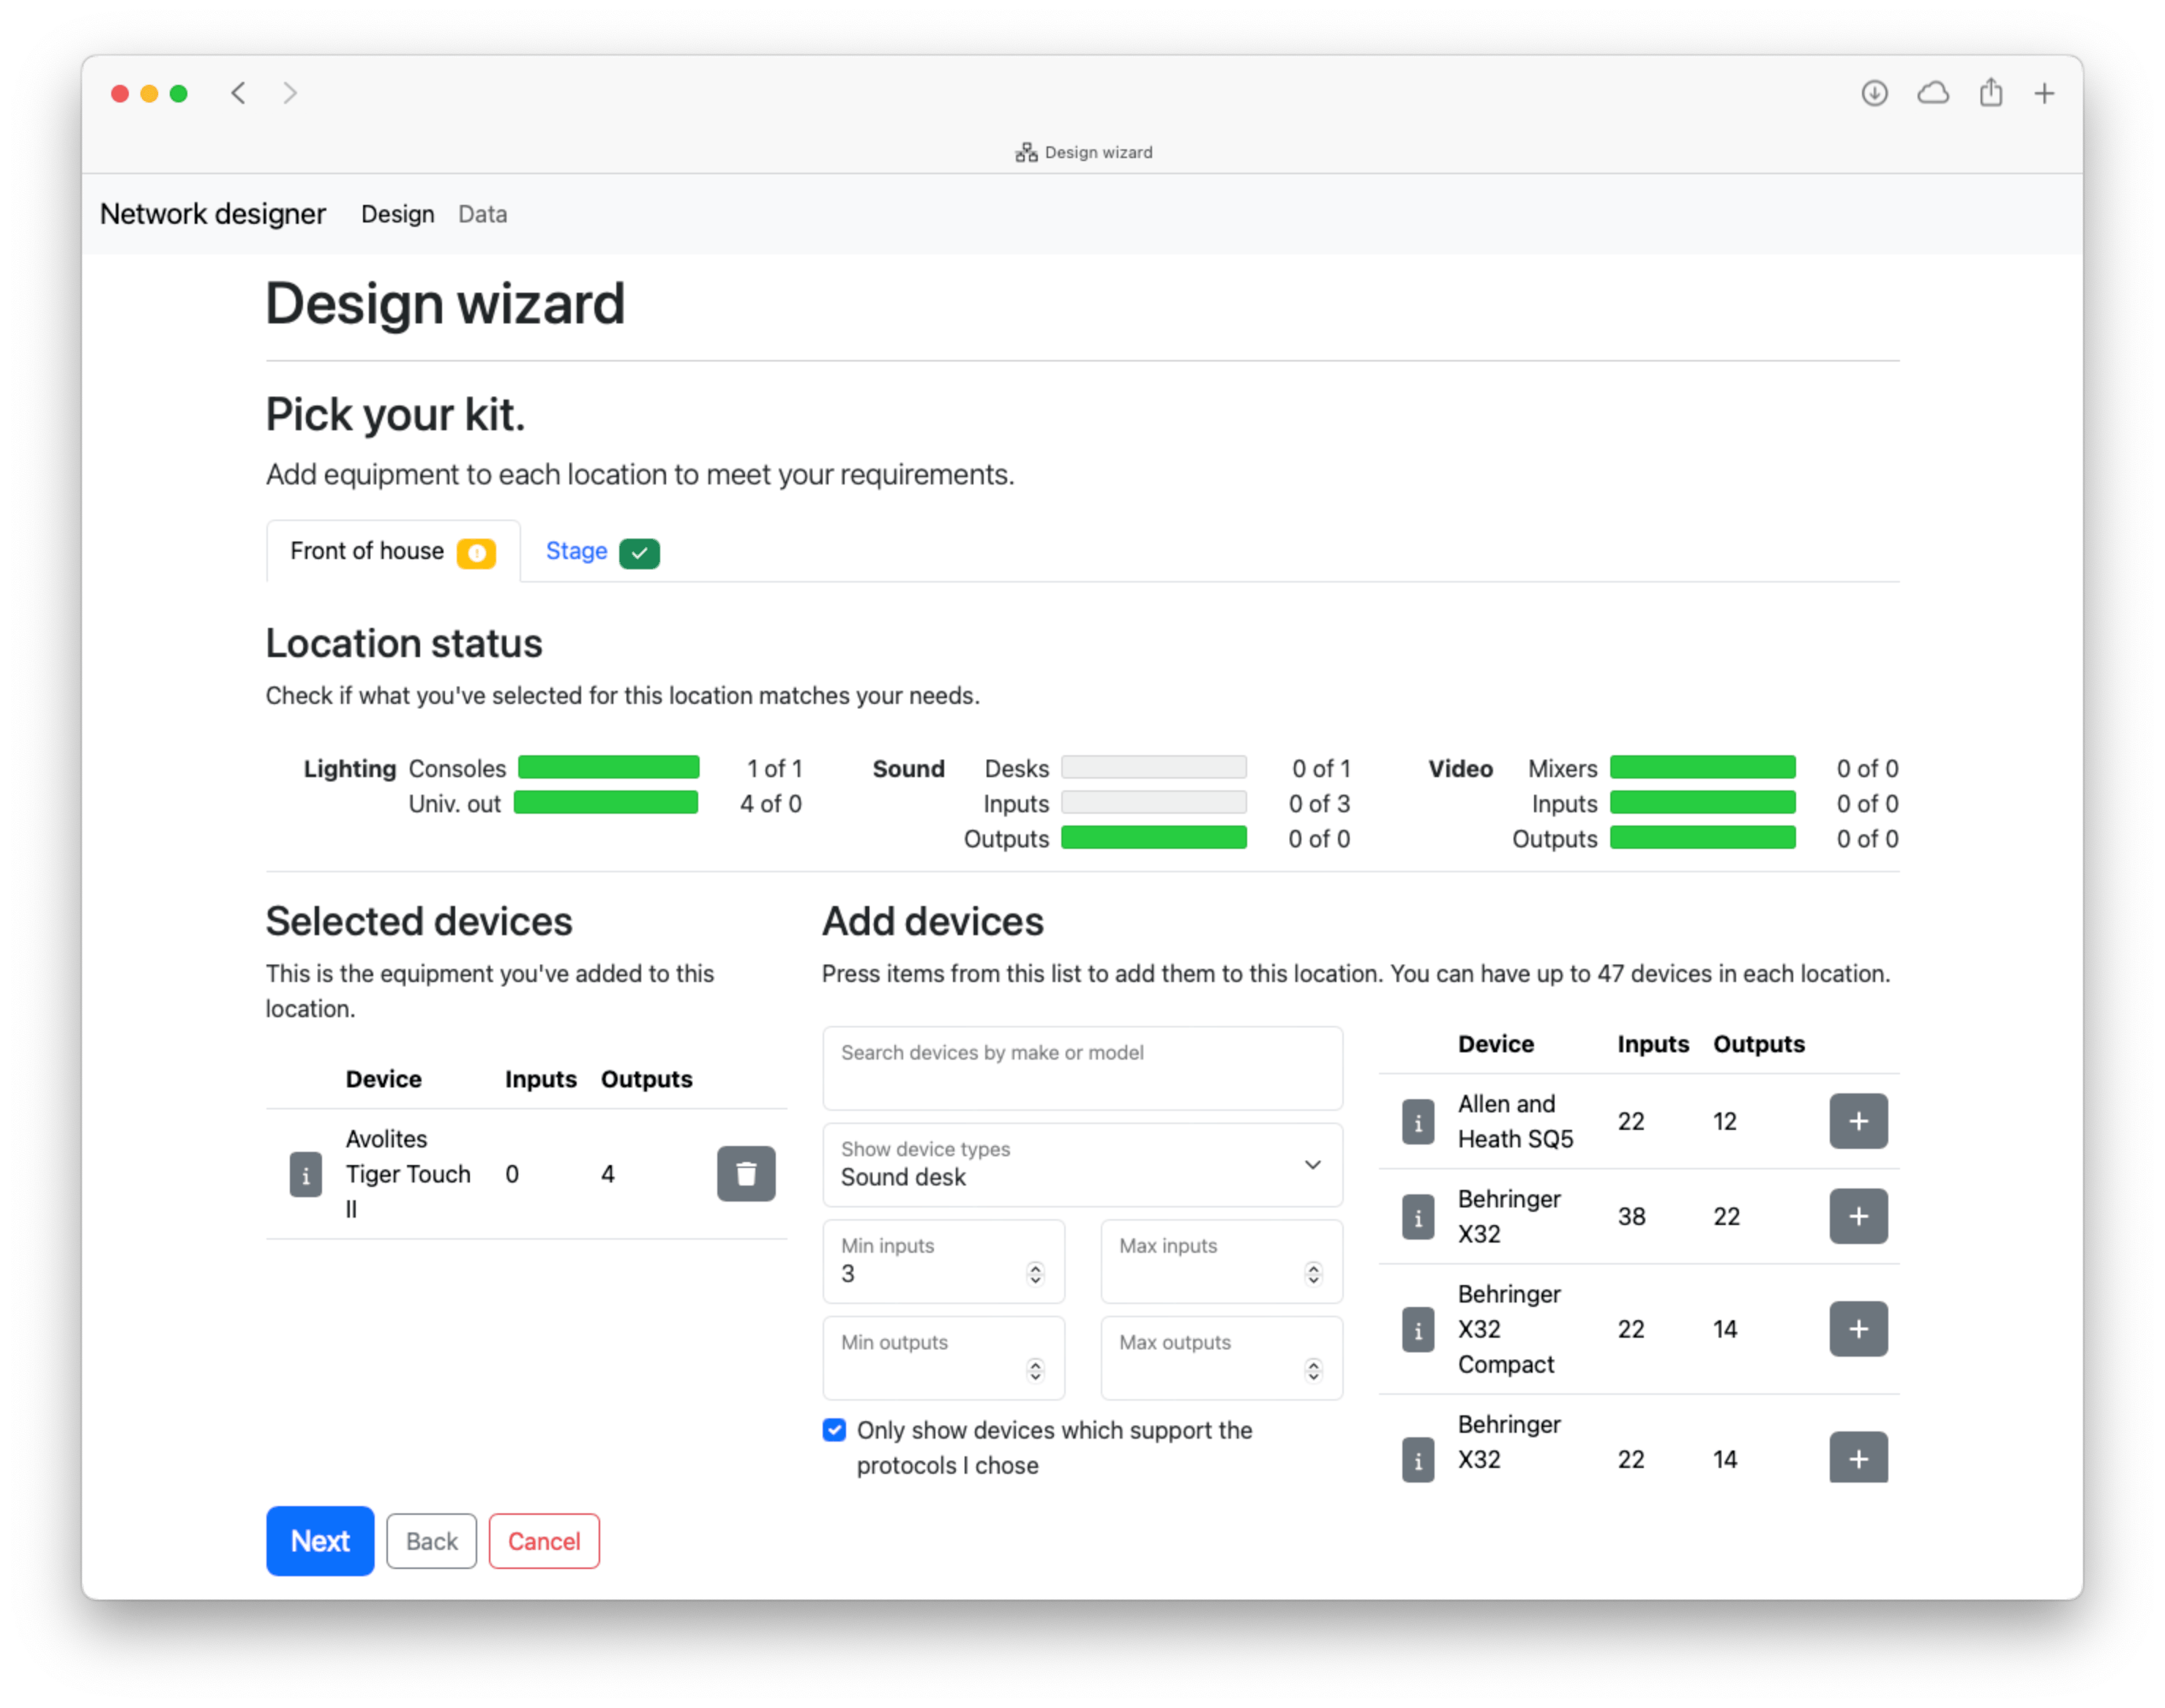This screenshot has width=2165, height=1708.
Task: Open the Data section in the navigation
Action: (482, 214)
